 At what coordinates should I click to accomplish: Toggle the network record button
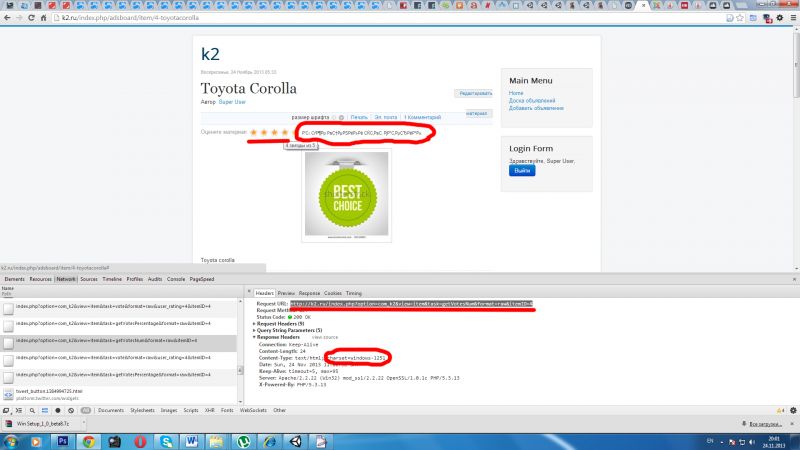coord(58,410)
